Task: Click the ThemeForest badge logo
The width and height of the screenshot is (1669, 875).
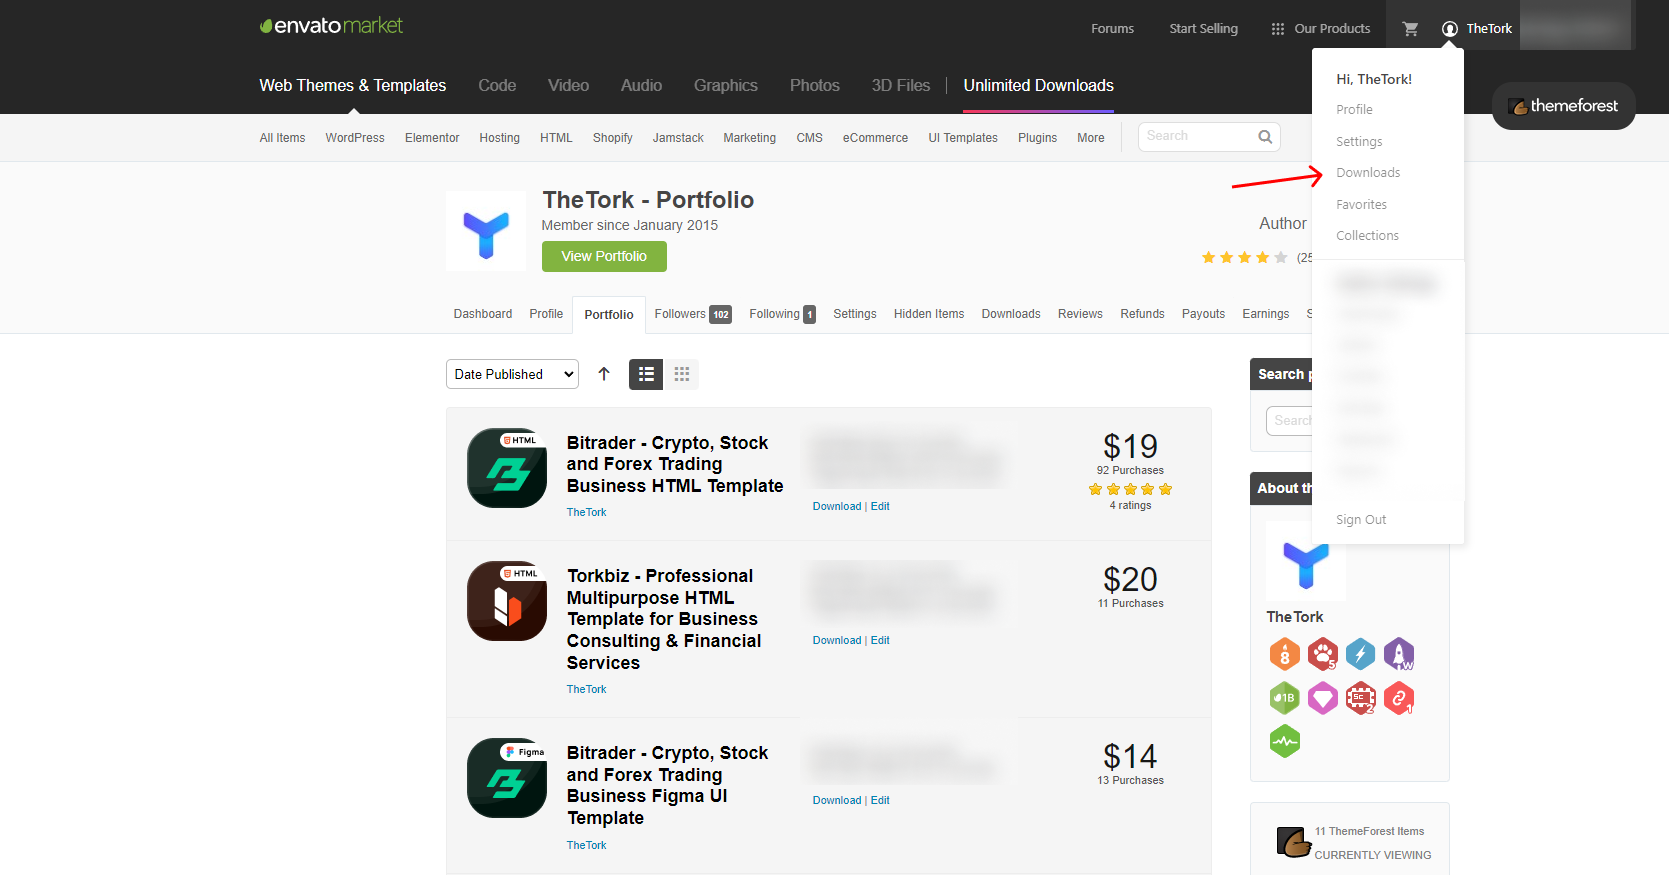Action: coord(1563,106)
